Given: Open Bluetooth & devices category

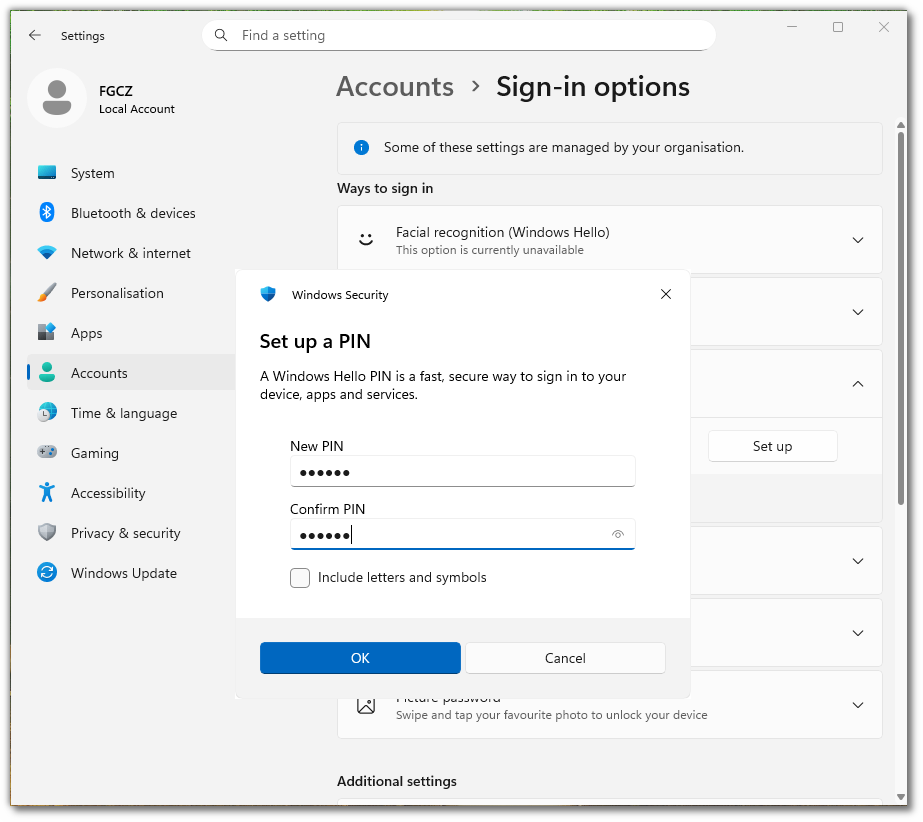Looking at the screenshot, I should coord(131,213).
